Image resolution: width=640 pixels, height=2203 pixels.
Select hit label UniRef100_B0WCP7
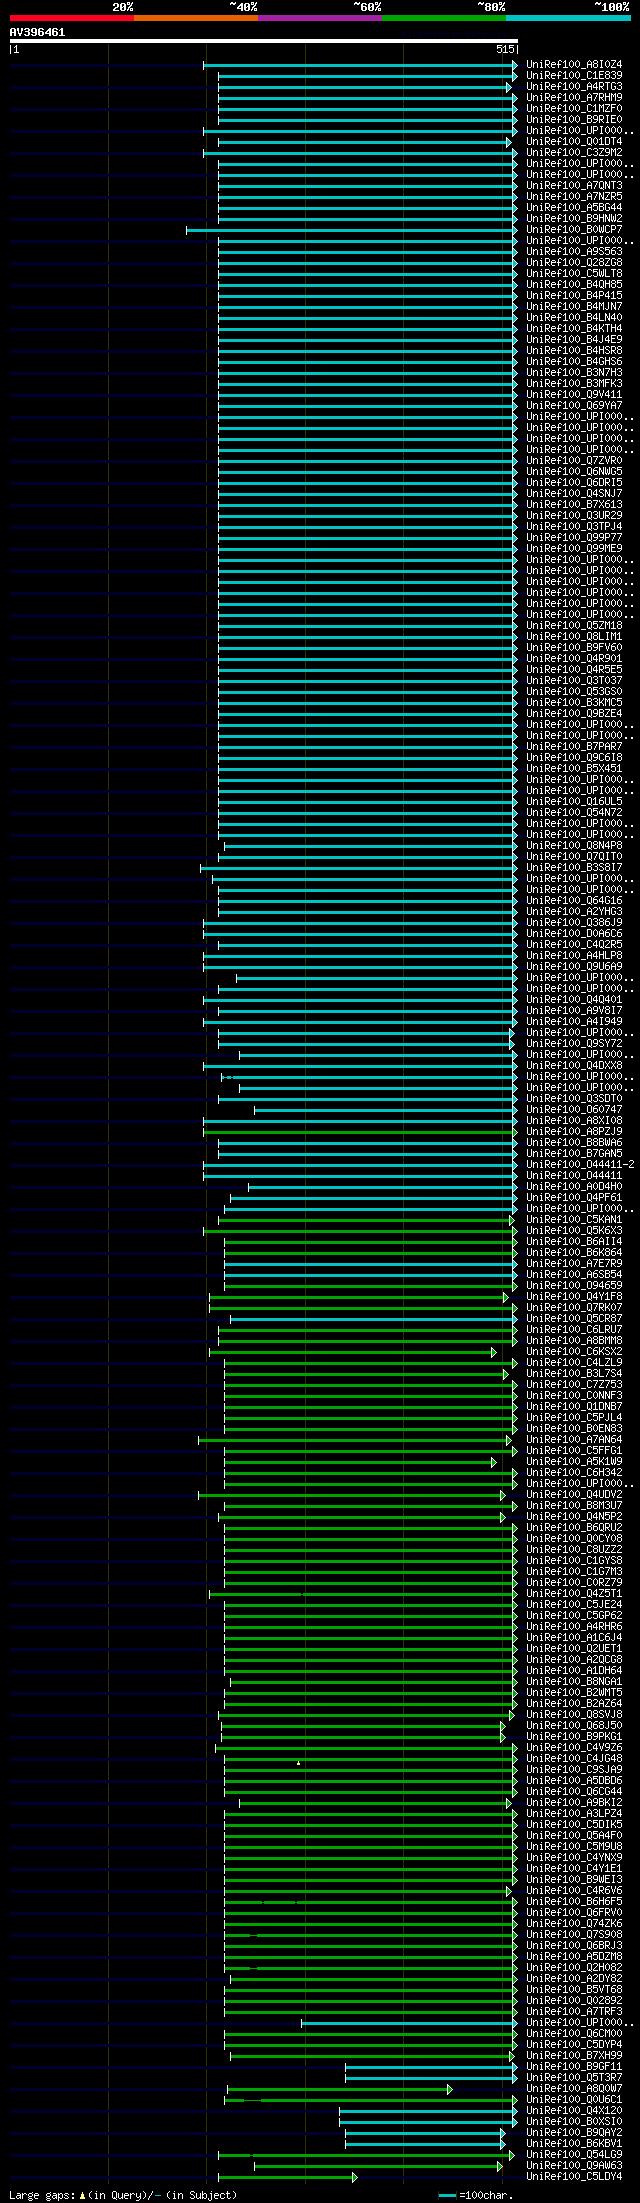(574, 230)
